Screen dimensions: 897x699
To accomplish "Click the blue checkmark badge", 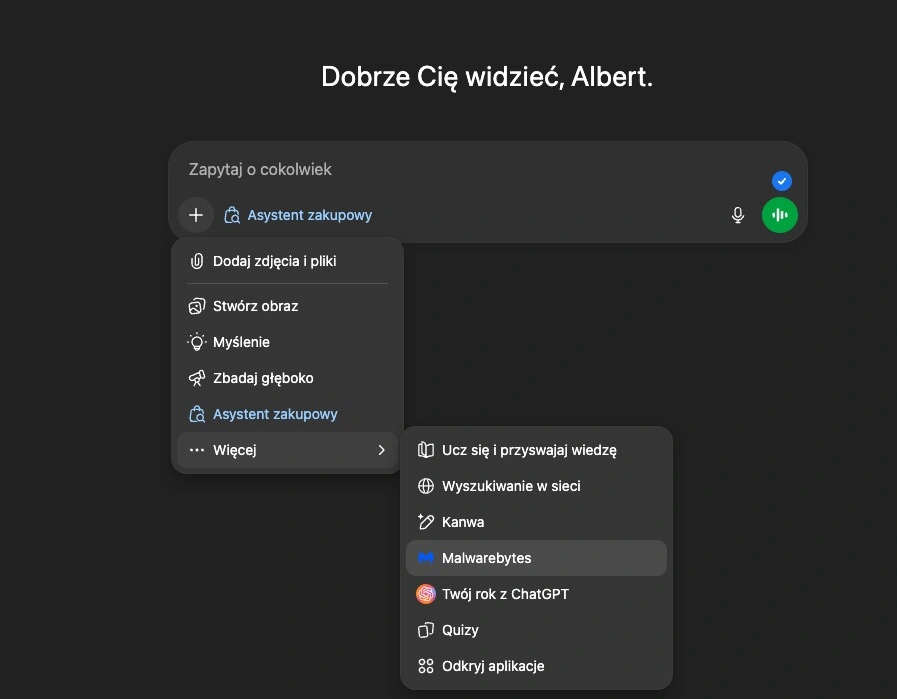I will (782, 181).
